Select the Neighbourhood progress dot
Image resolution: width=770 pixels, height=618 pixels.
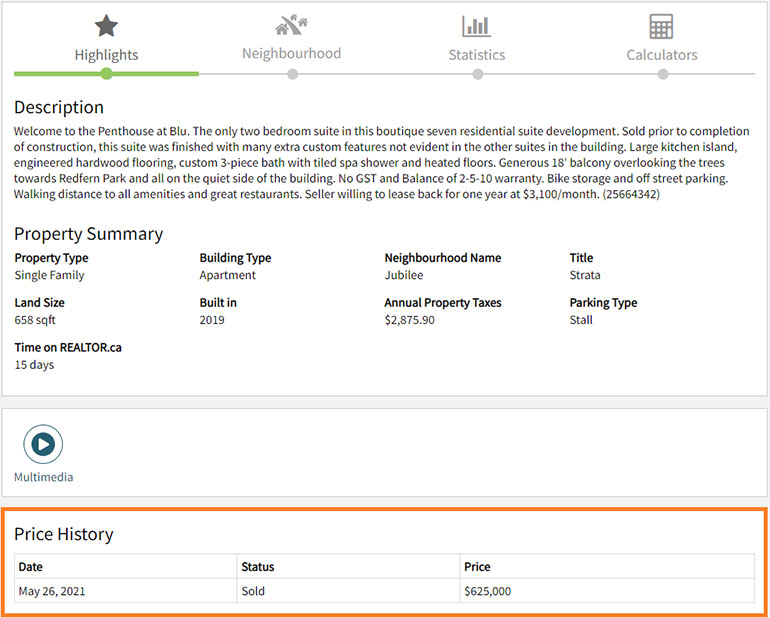coord(292,74)
